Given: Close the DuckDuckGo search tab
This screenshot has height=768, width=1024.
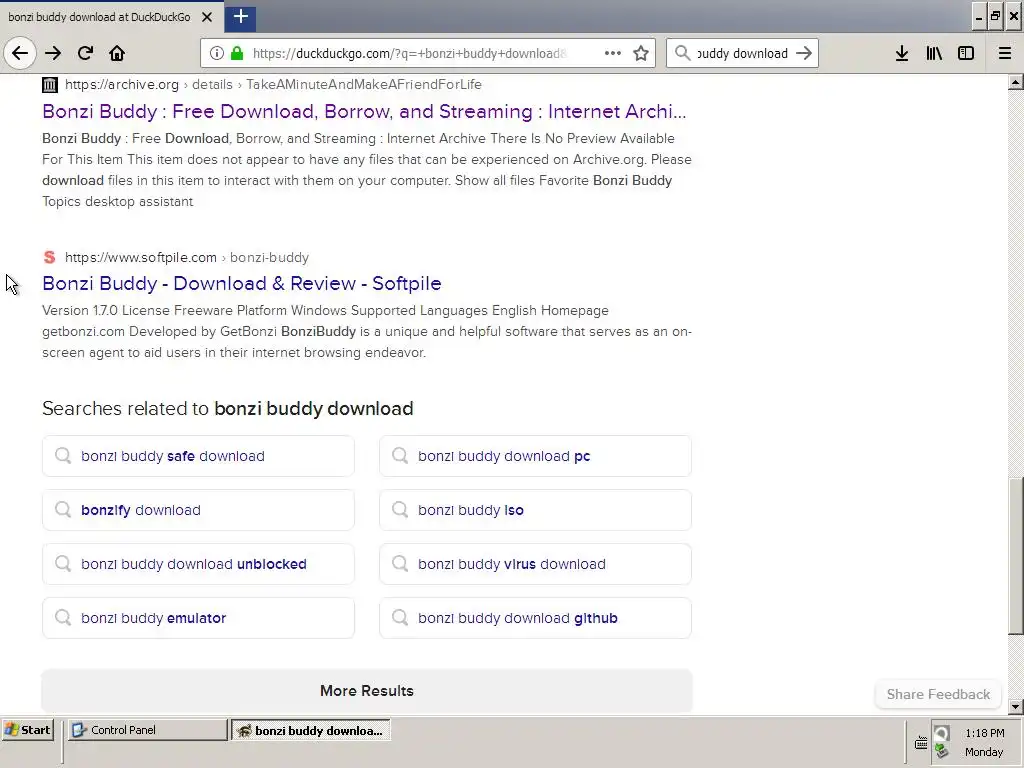Looking at the screenshot, I should click(207, 17).
